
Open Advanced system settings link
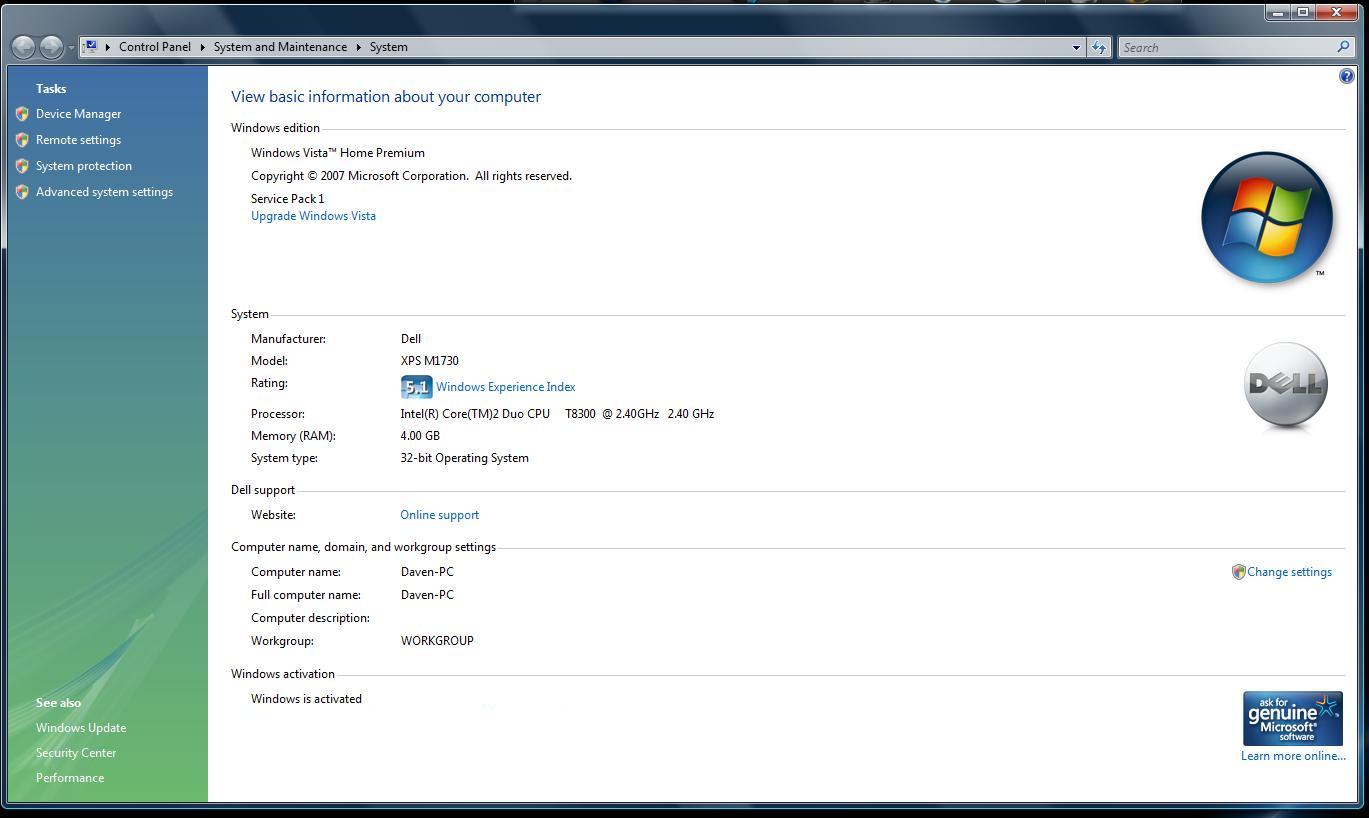(x=104, y=192)
